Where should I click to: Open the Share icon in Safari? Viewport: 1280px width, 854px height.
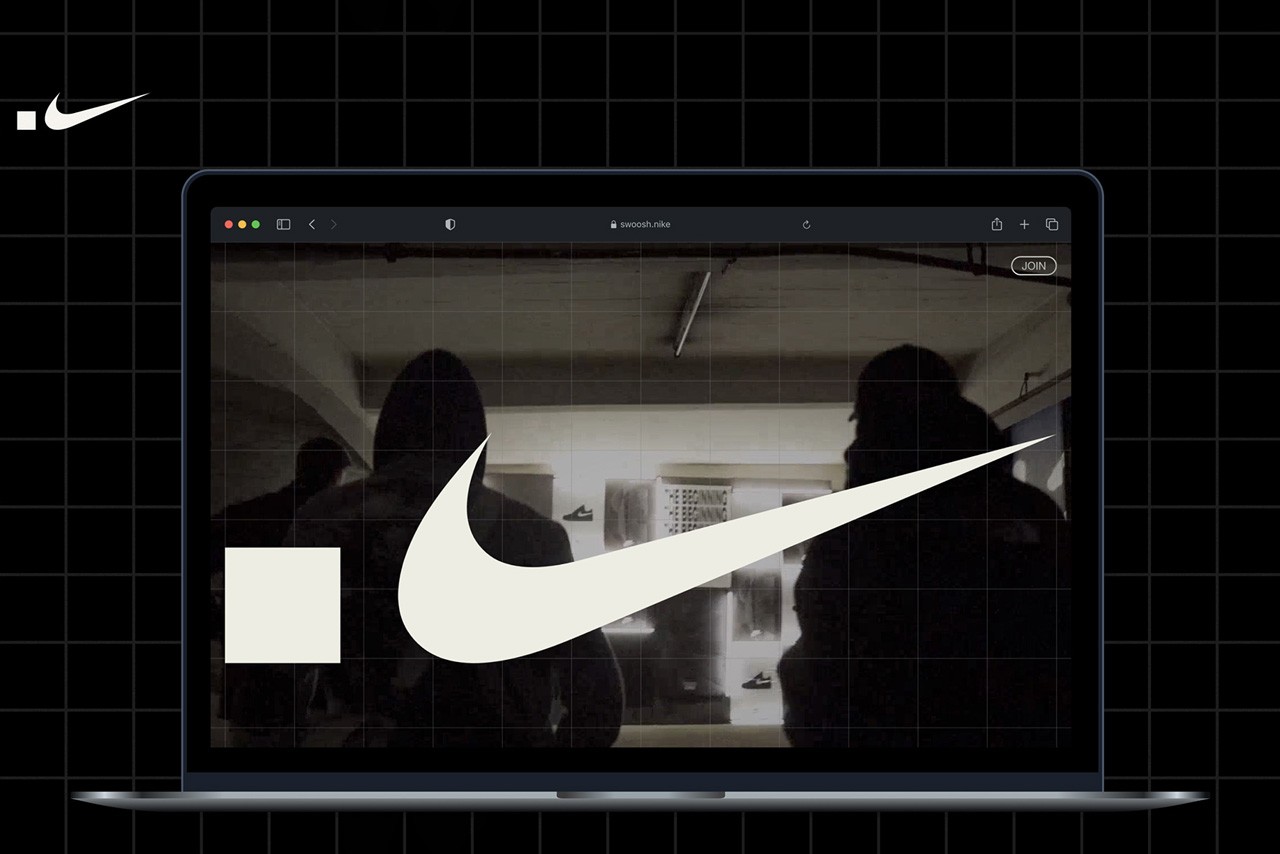pyautogui.click(x=996, y=225)
